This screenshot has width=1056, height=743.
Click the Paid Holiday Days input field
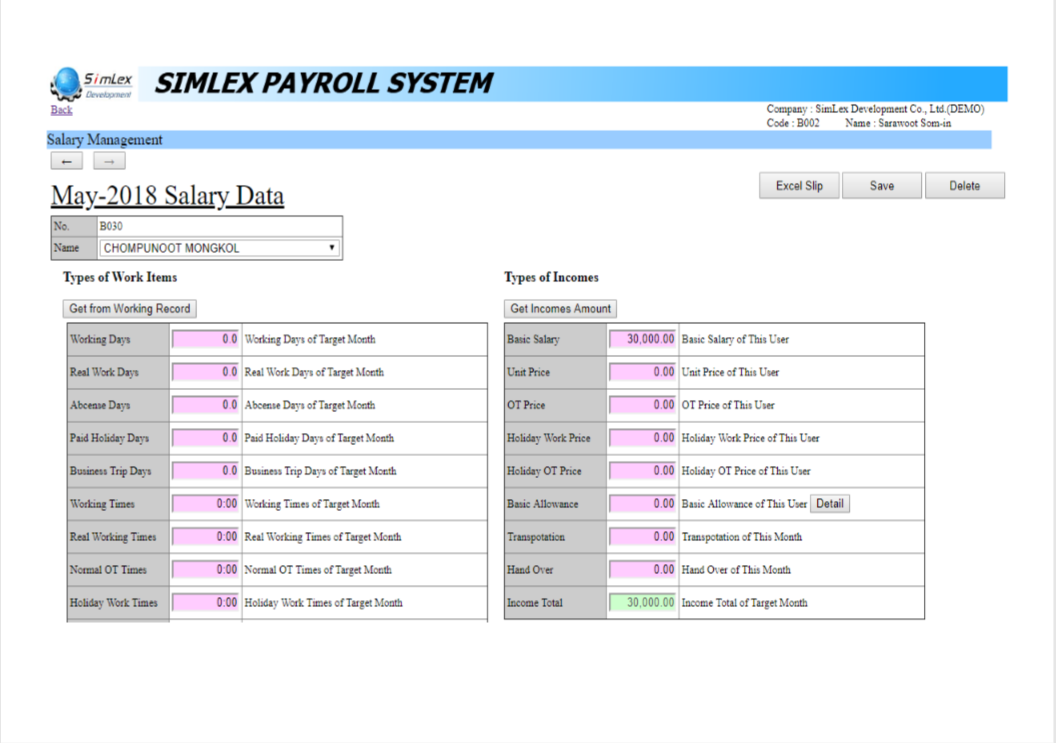[x=205, y=438]
